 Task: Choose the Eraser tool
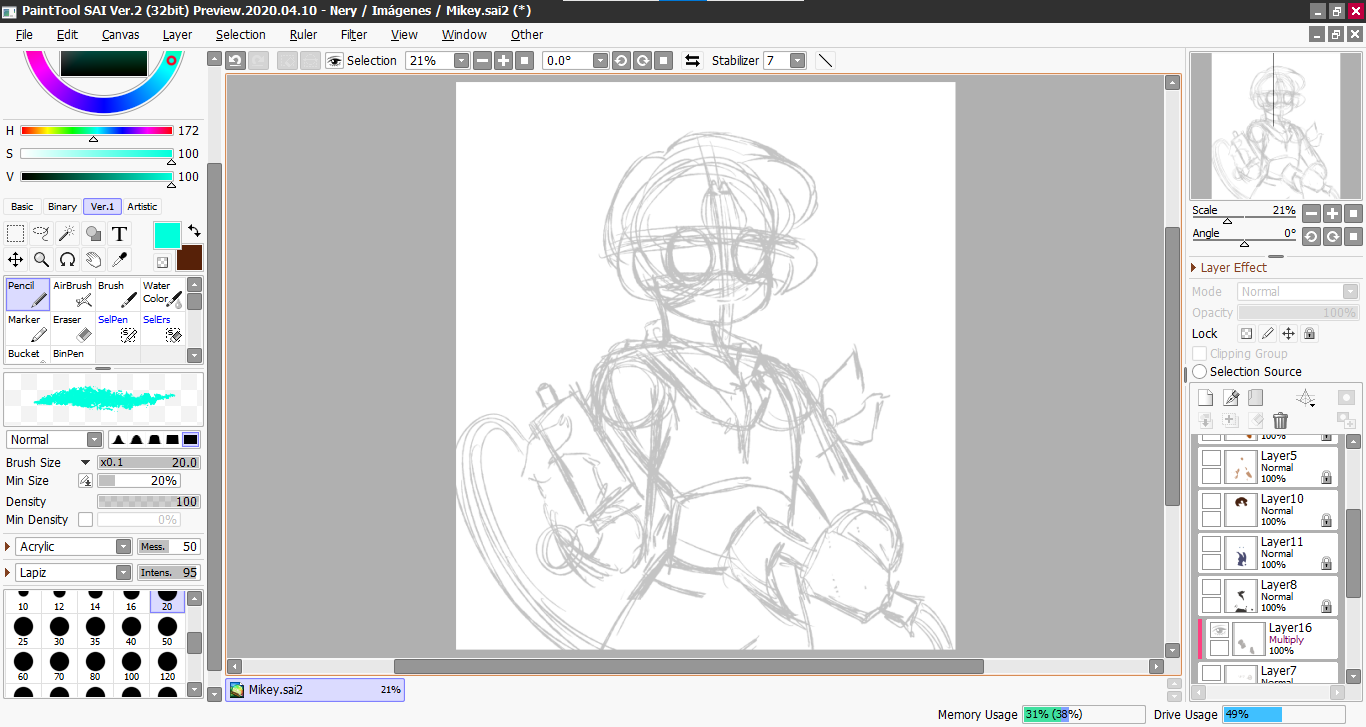[73, 328]
